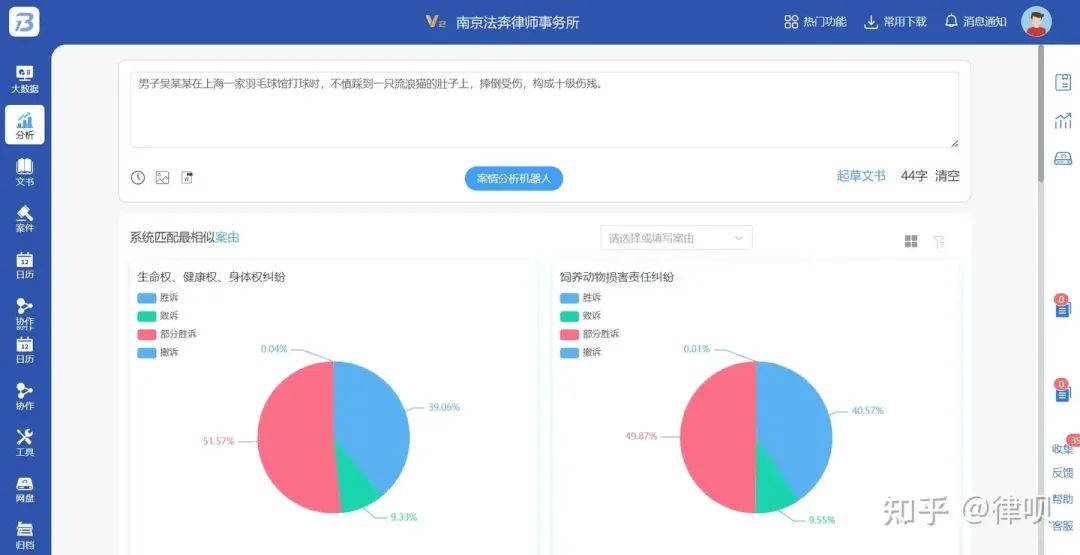Click the 起草文书 draft document link
The width and height of the screenshot is (1080, 555).
click(861, 176)
